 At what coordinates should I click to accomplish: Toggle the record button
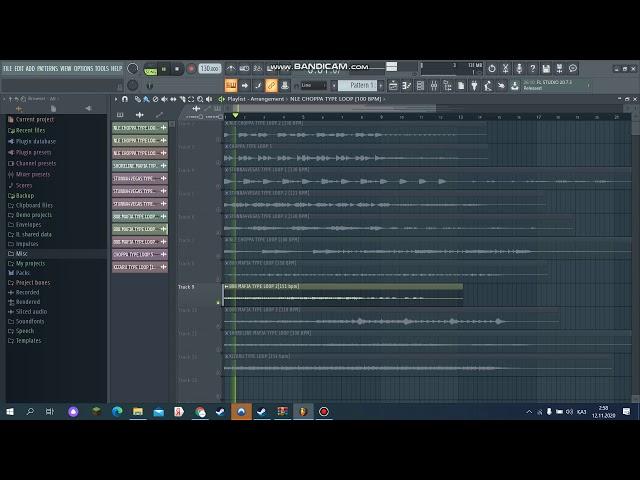coord(191,69)
